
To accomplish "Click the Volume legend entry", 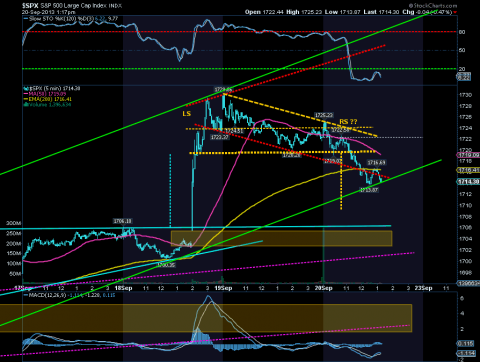I will (47, 104).
